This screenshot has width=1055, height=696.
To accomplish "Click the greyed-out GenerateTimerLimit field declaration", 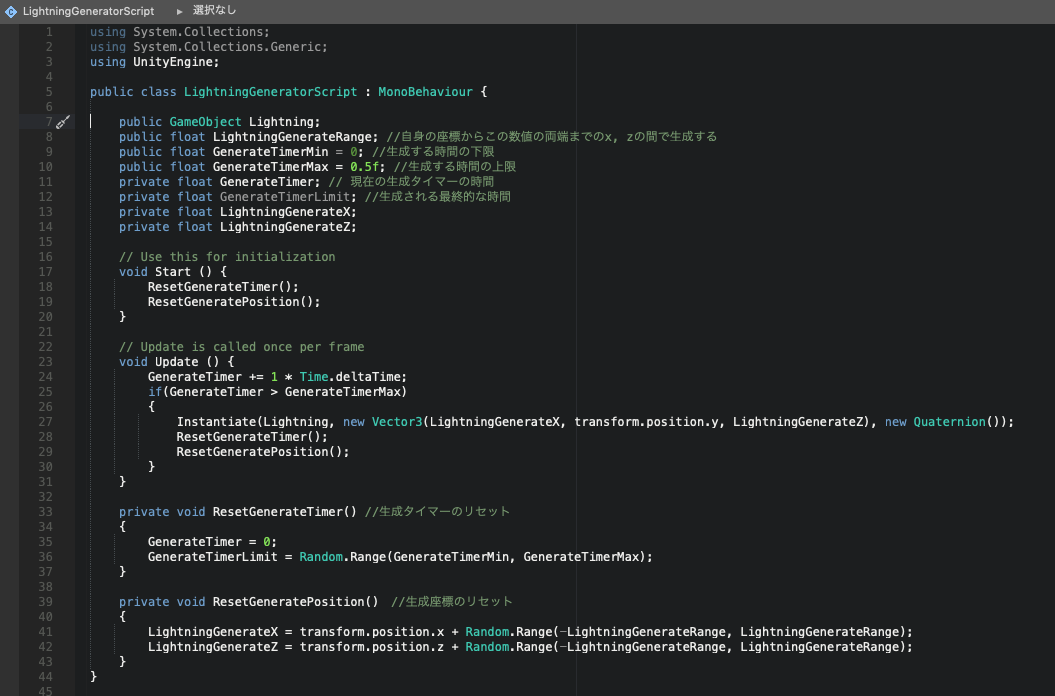I will [x=285, y=197].
